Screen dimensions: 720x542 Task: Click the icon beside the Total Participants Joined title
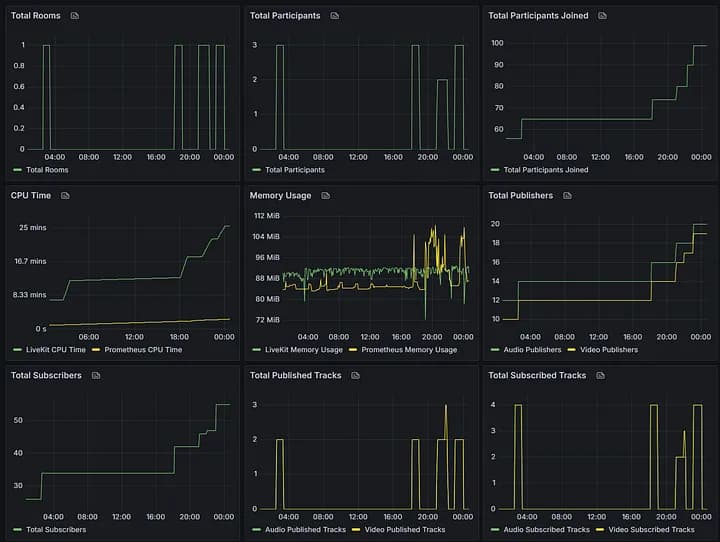point(599,16)
